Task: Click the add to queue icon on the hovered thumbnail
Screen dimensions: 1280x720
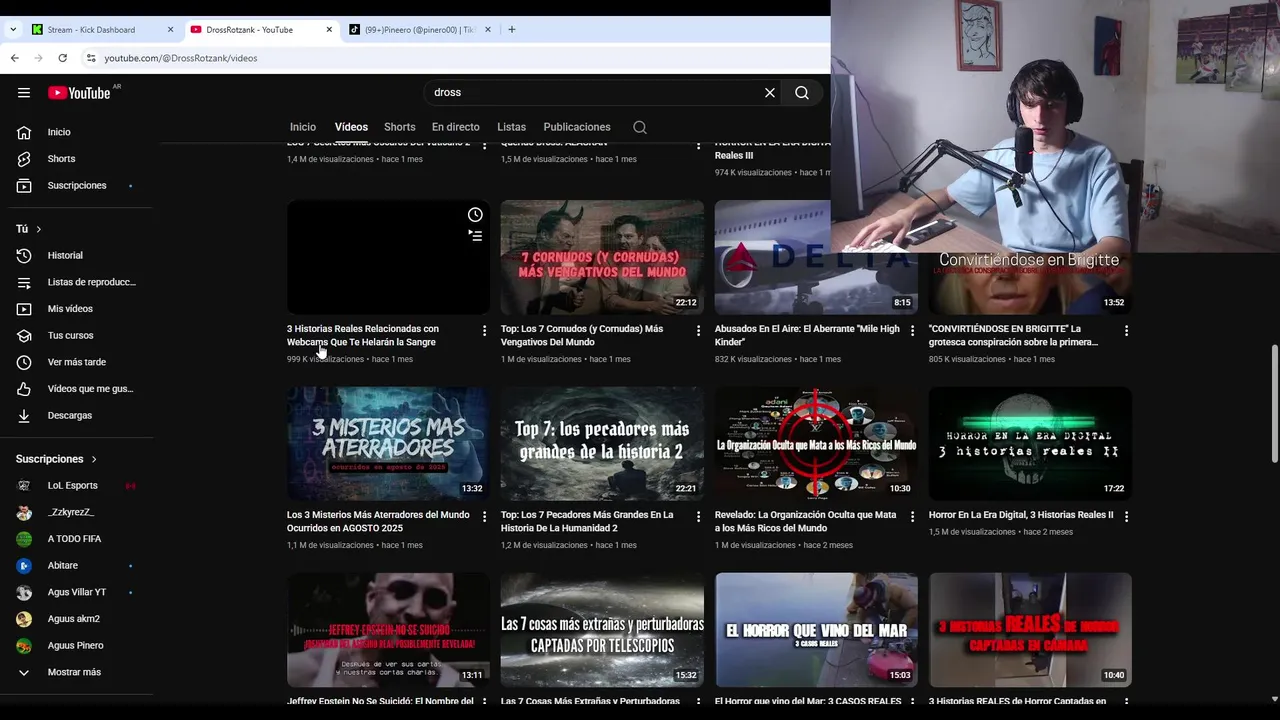Action: (x=475, y=236)
